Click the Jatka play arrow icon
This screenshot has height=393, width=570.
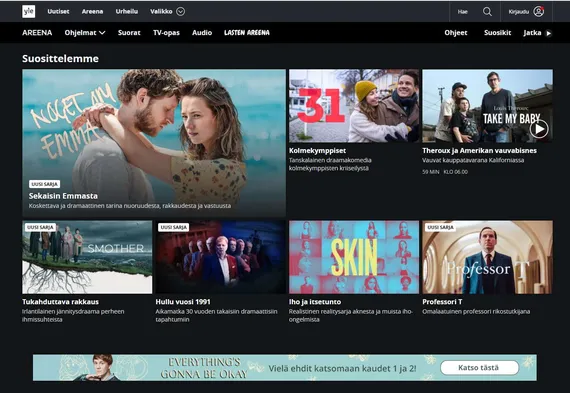click(x=549, y=33)
